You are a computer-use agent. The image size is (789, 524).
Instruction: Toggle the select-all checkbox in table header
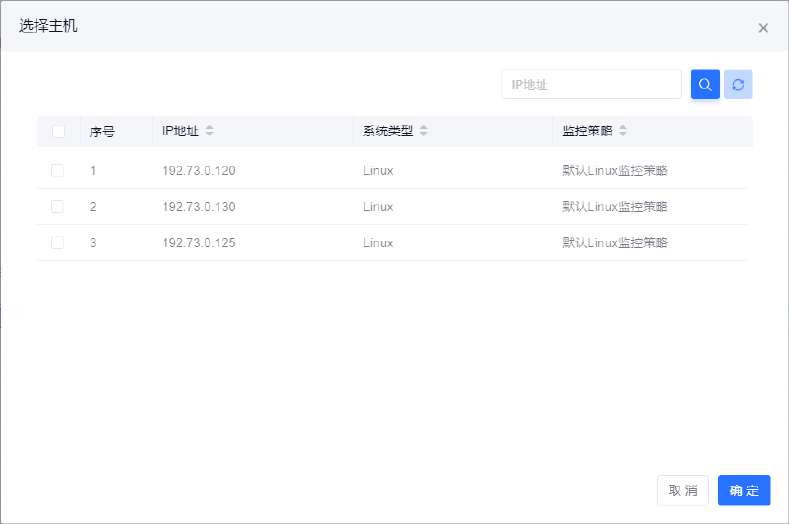[x=58, y=131]
